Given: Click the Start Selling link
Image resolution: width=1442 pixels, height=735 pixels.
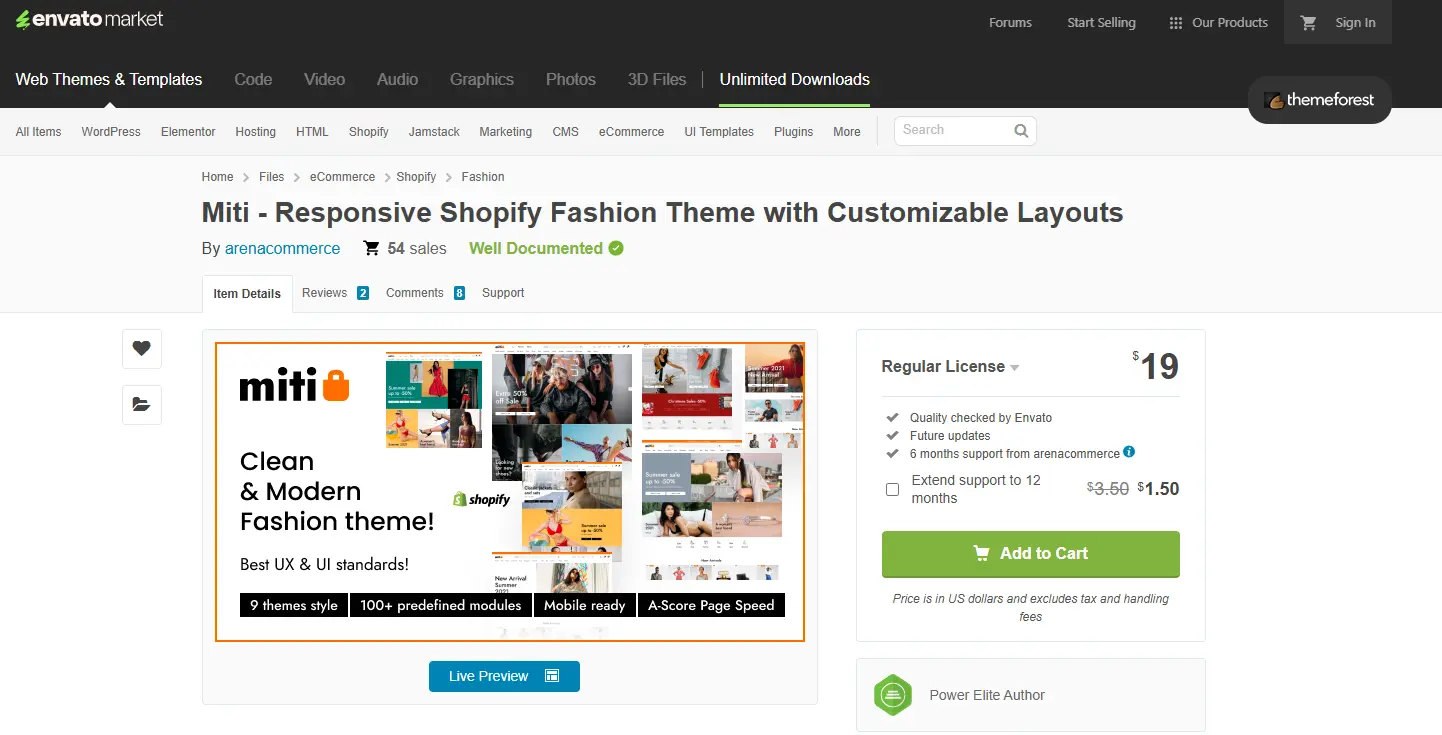Looking at the screenshot, I should pos(1101,22).
